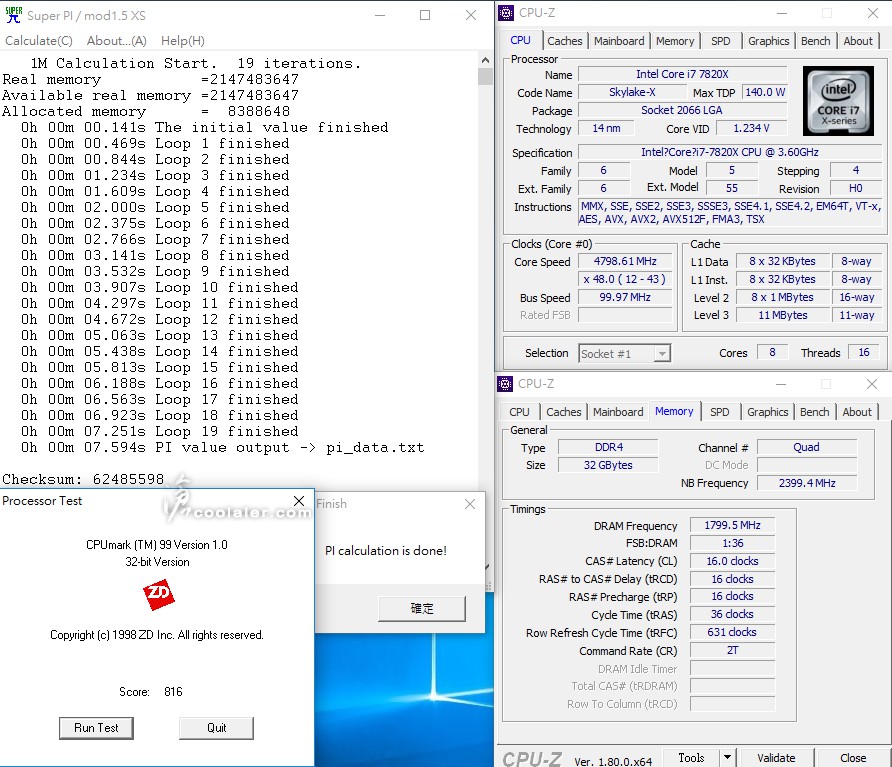Open Mainboard tab in upper CPU-Z window
The image size is (892, 767).
(x=619, y=41)
